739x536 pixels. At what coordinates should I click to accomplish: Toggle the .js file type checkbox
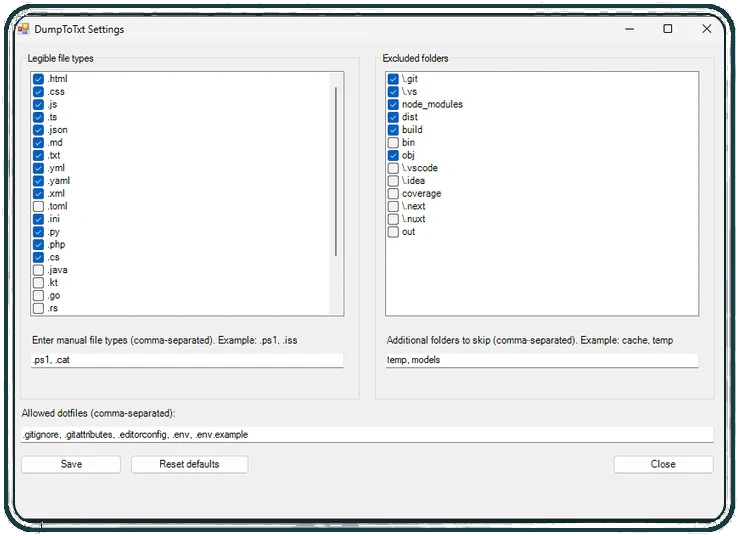[x=39, y=104]
